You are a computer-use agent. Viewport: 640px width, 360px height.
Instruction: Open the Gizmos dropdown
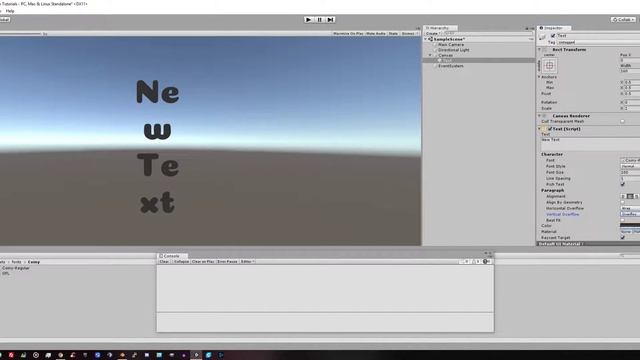click(x=409, y=33)
